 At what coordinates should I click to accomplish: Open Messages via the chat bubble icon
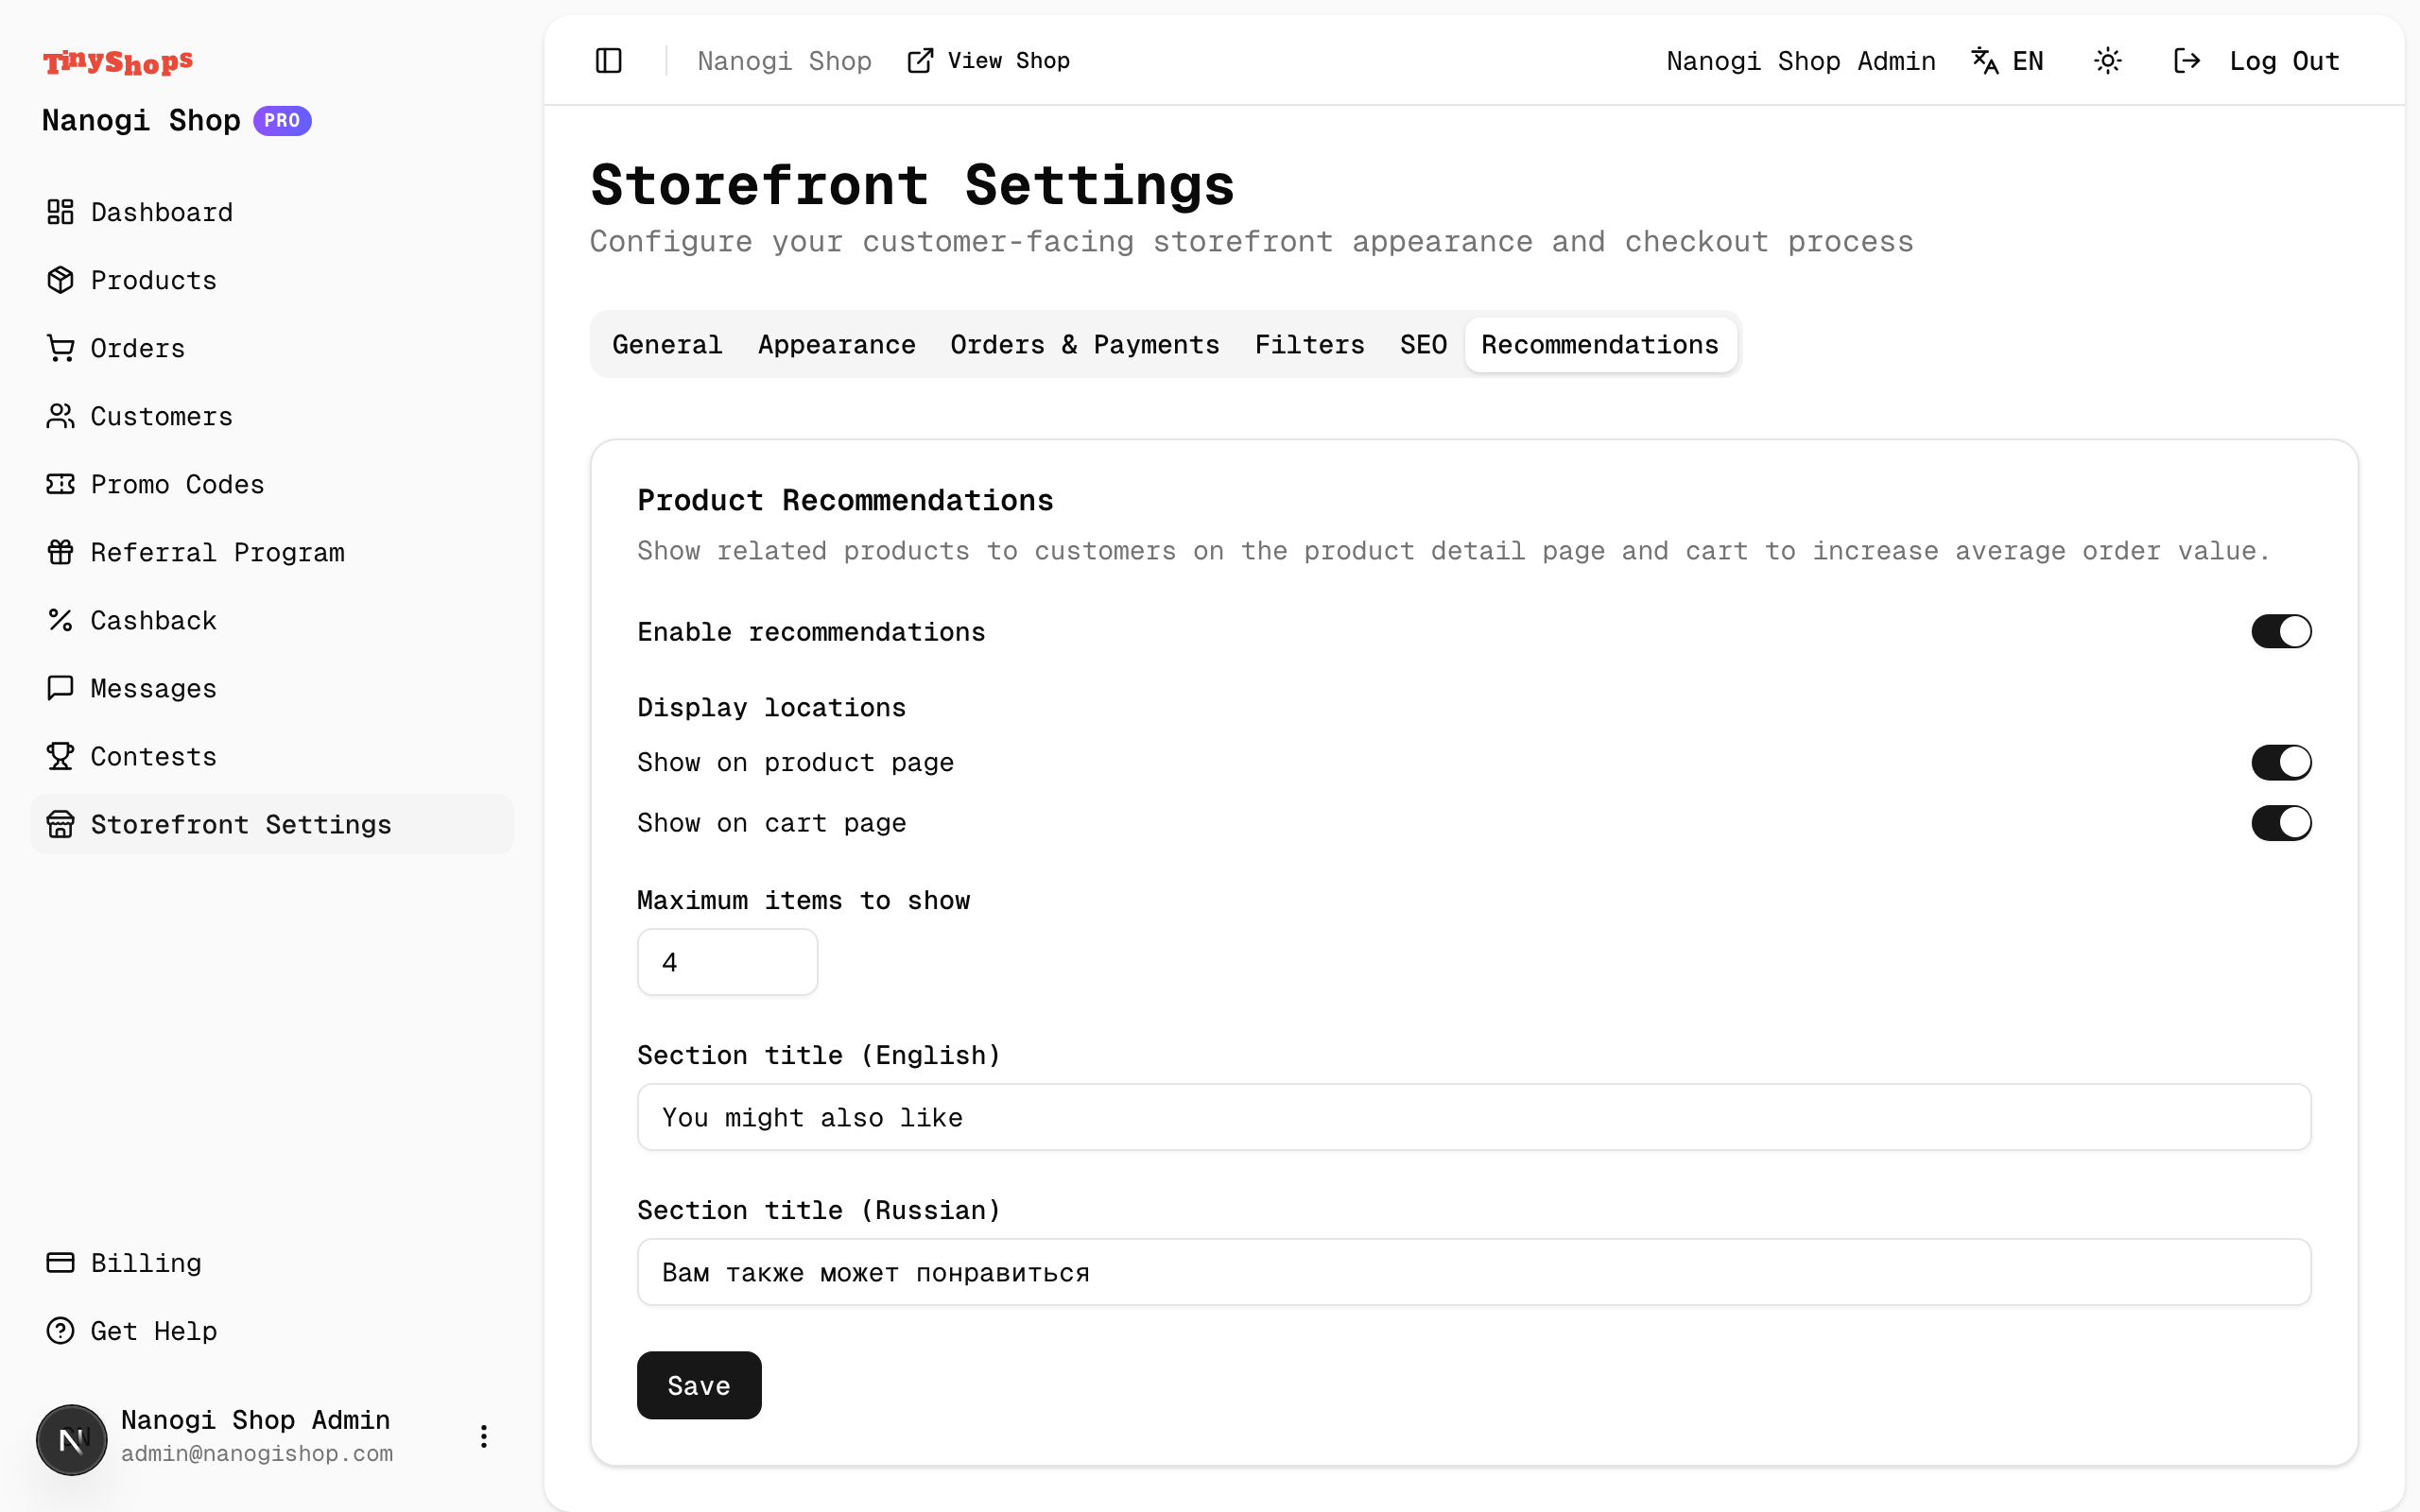[x=60, y=688]
